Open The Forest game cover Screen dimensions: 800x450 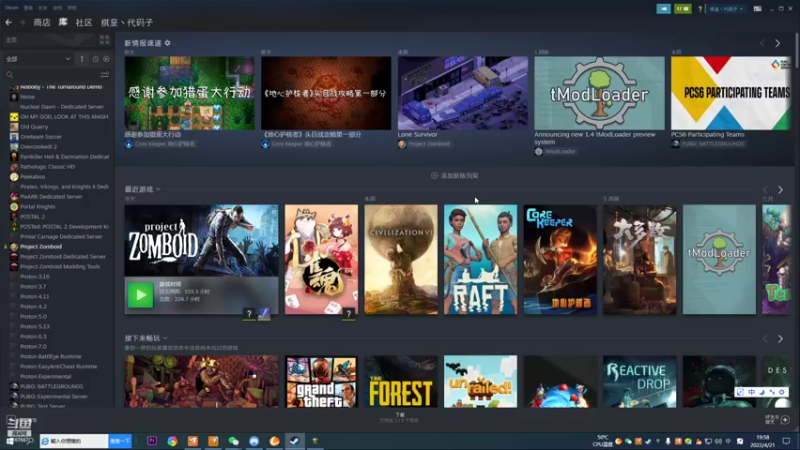click(x=401, y=382)
